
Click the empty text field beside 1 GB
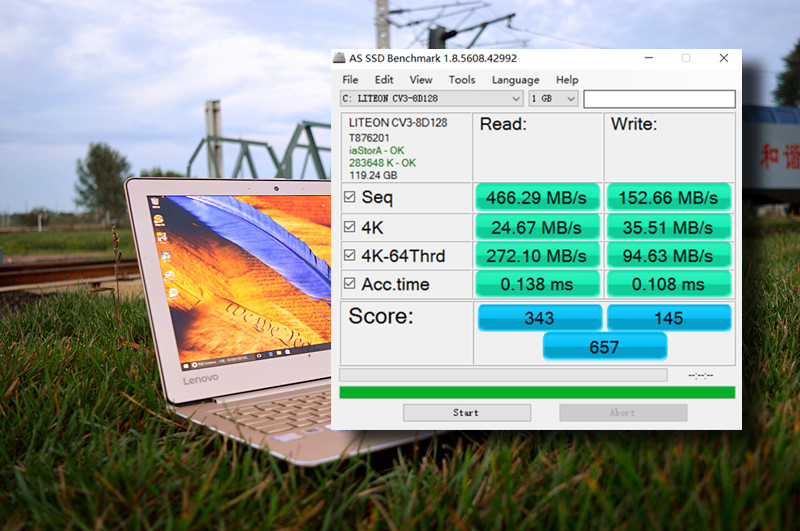pyautogui.click(x=659, y=99)
